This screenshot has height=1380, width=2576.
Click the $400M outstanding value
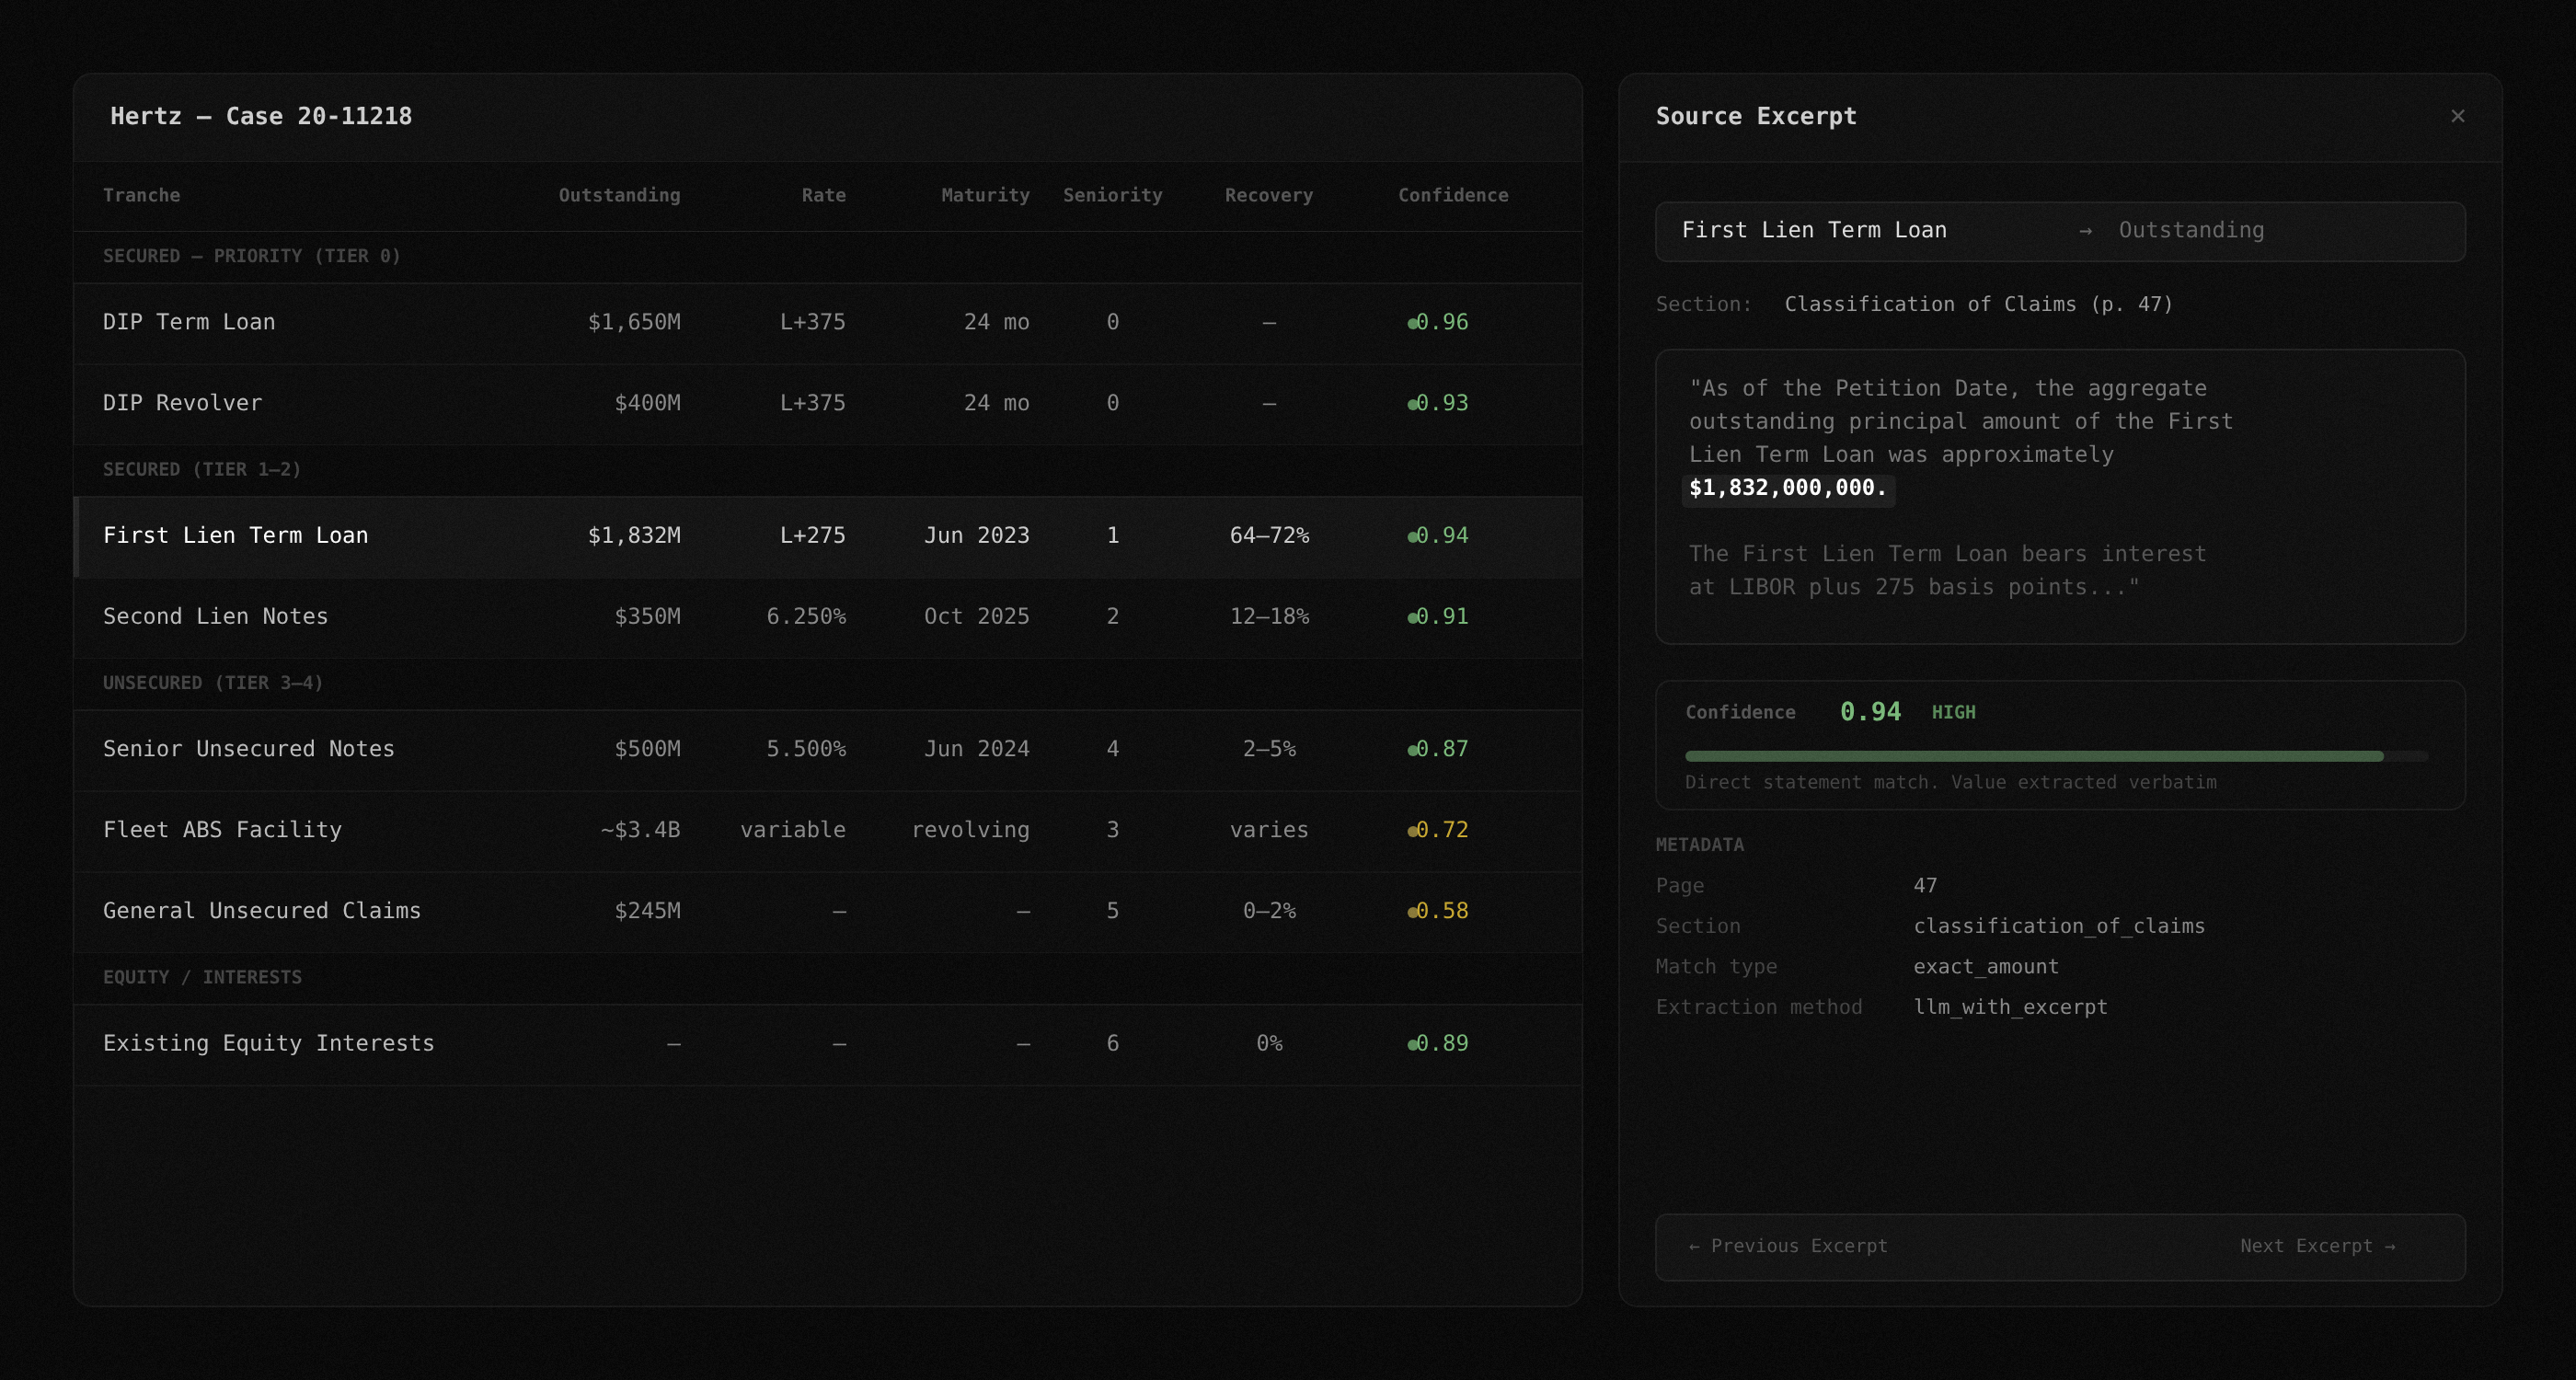(x=647, y=403)
